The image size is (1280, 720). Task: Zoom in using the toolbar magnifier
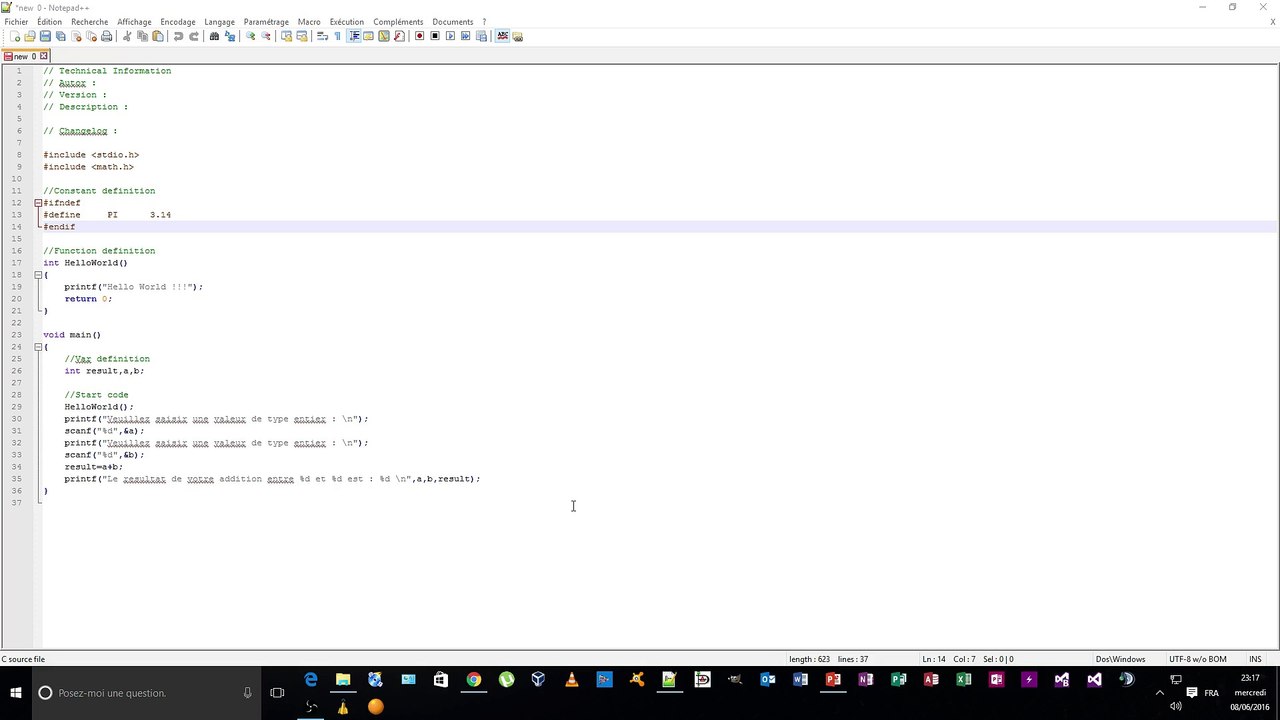coord(250,36)
